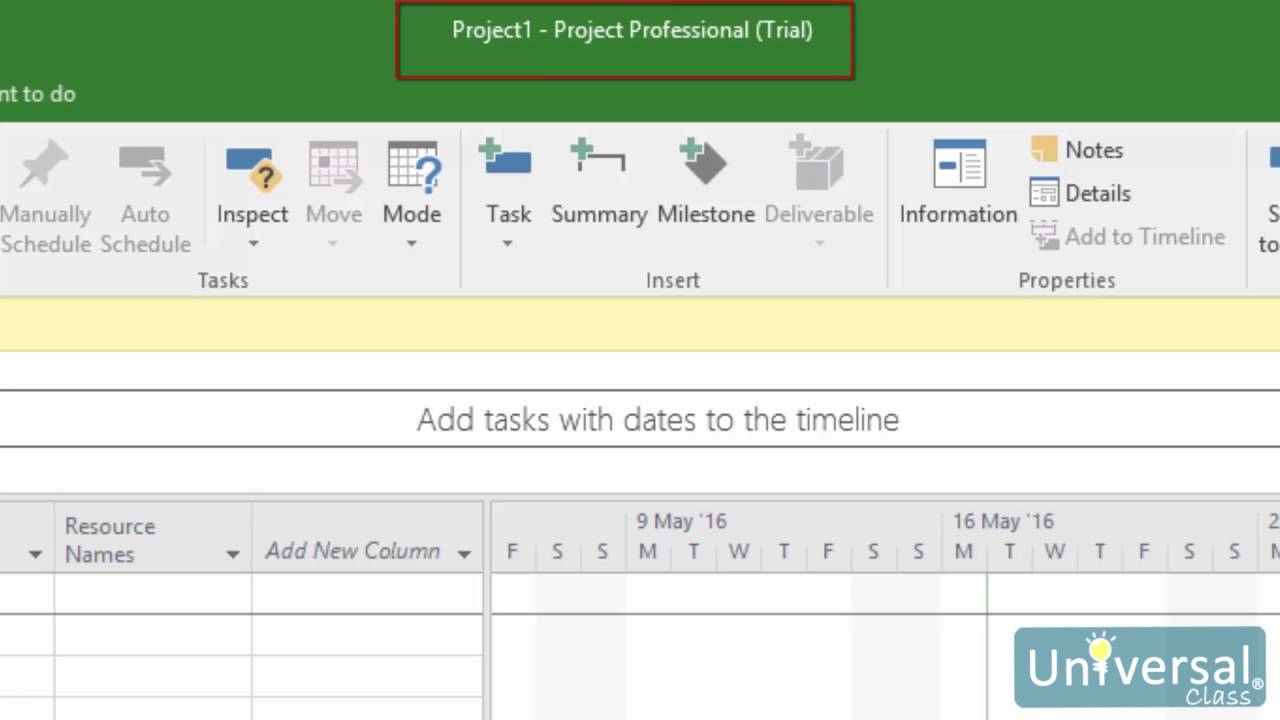Click the Manually Schedule pin icon

(x=44, y=164)
